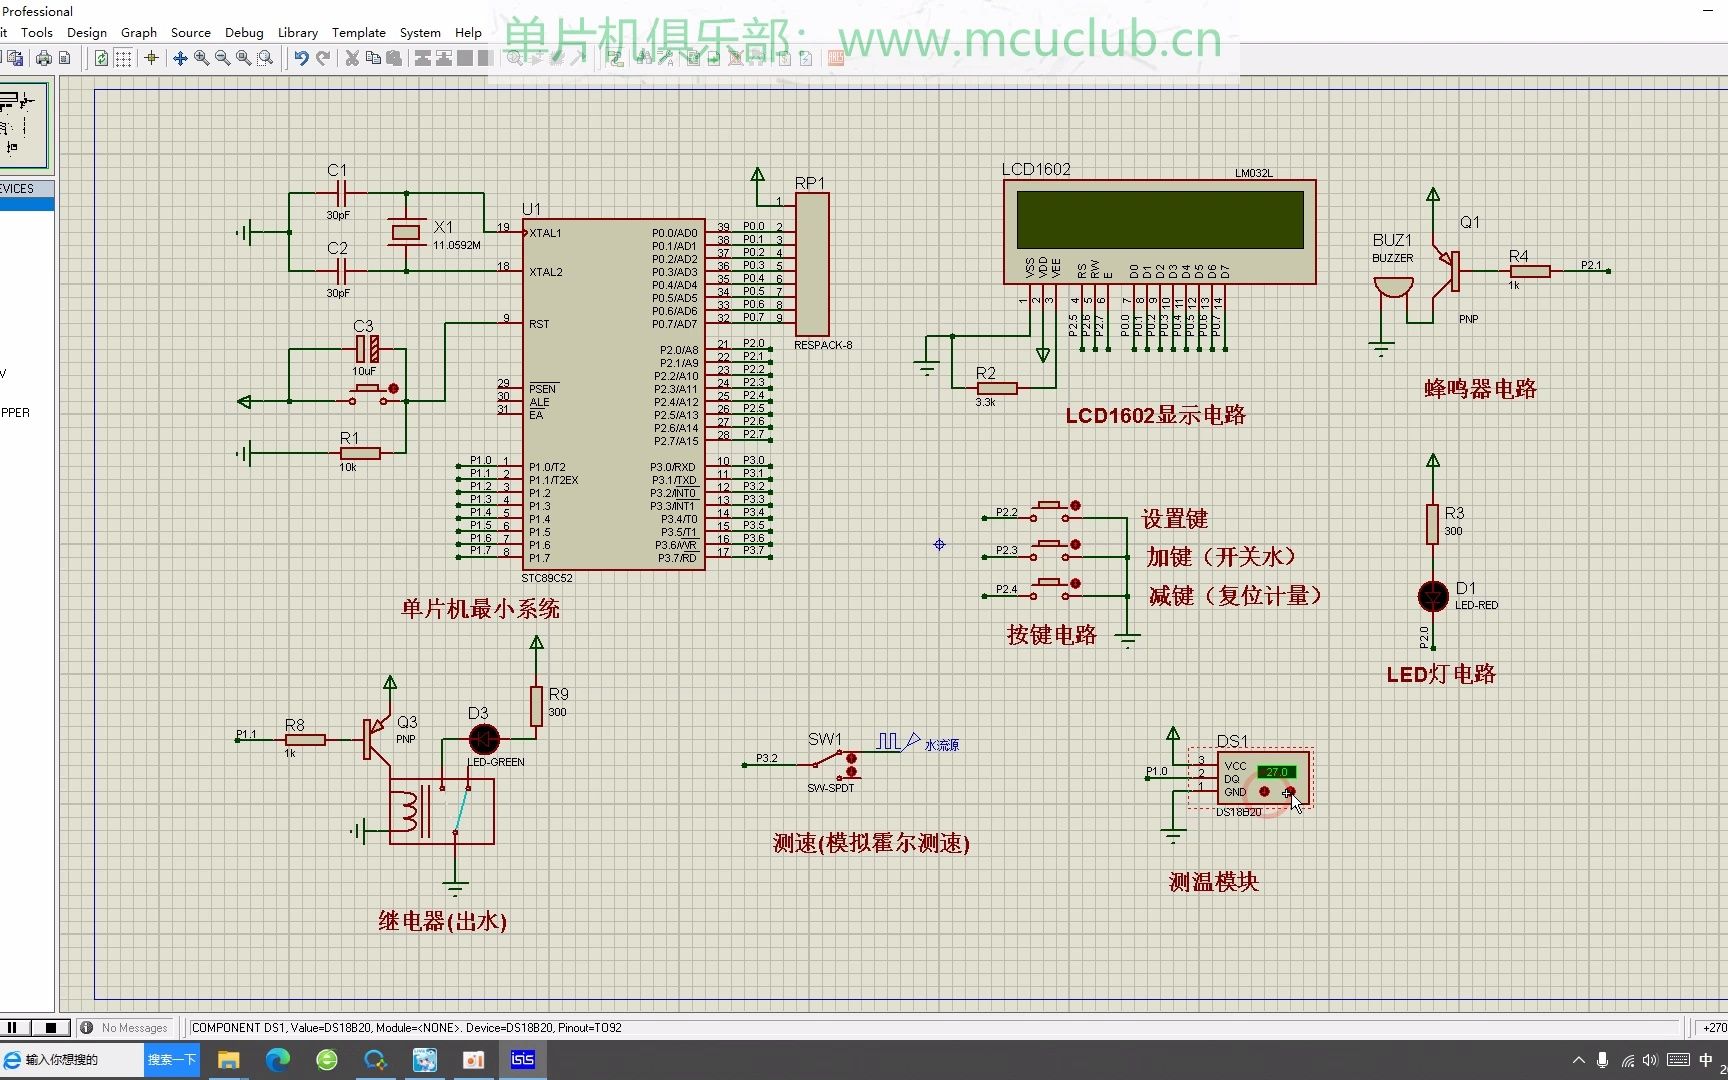Click the DS18B20 27.0 temperature readout
Viewport: 1728px width, 1080px height.
click(x=1276, y=772)
